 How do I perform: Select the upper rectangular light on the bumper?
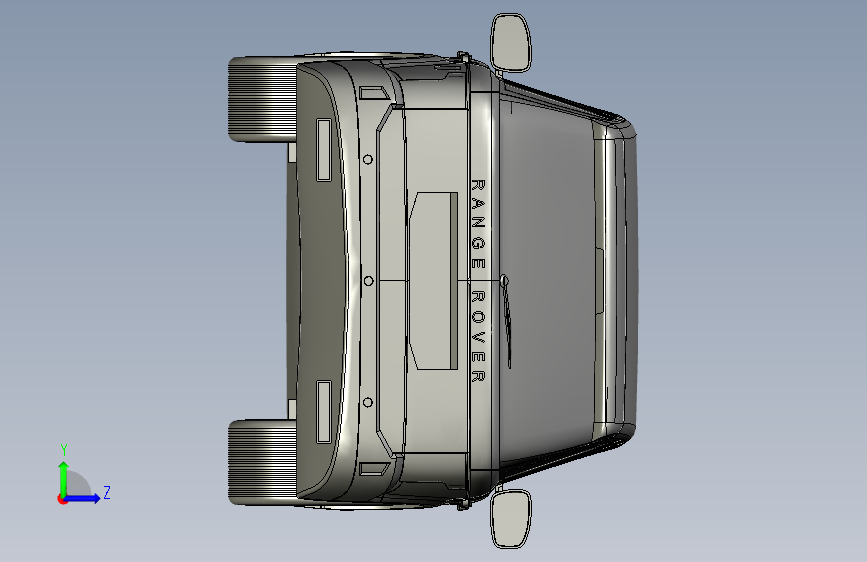pos(324,150)
